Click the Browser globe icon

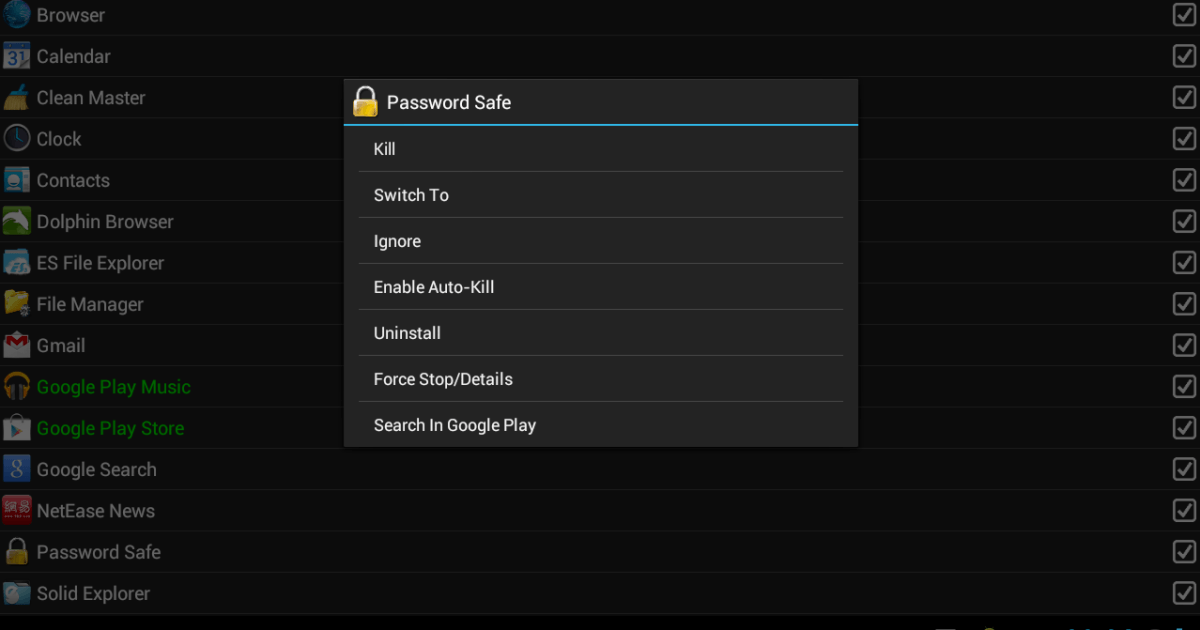(x=16, y=15)
